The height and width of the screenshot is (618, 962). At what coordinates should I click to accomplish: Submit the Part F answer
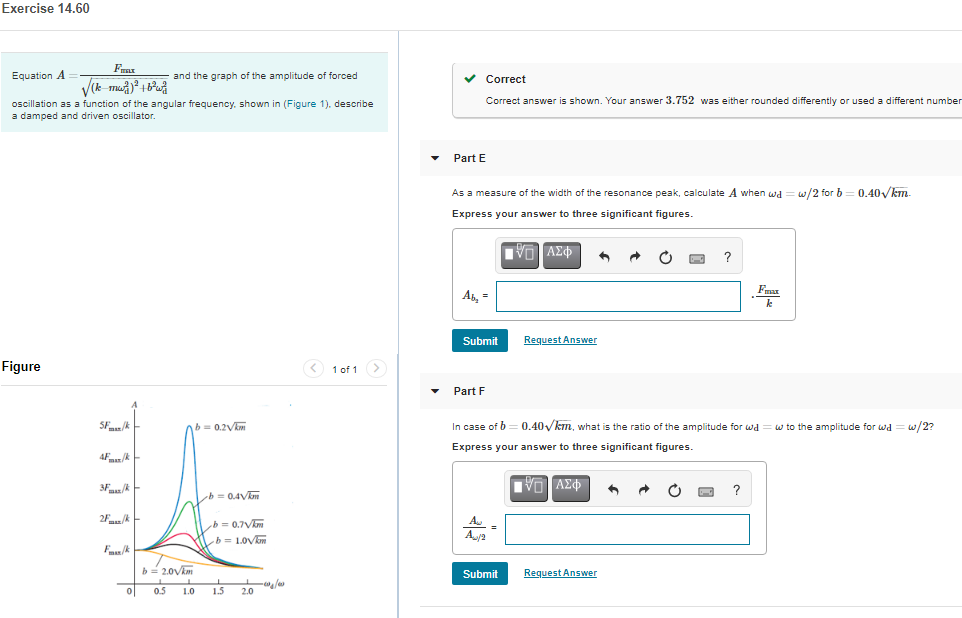coord(479,572)
